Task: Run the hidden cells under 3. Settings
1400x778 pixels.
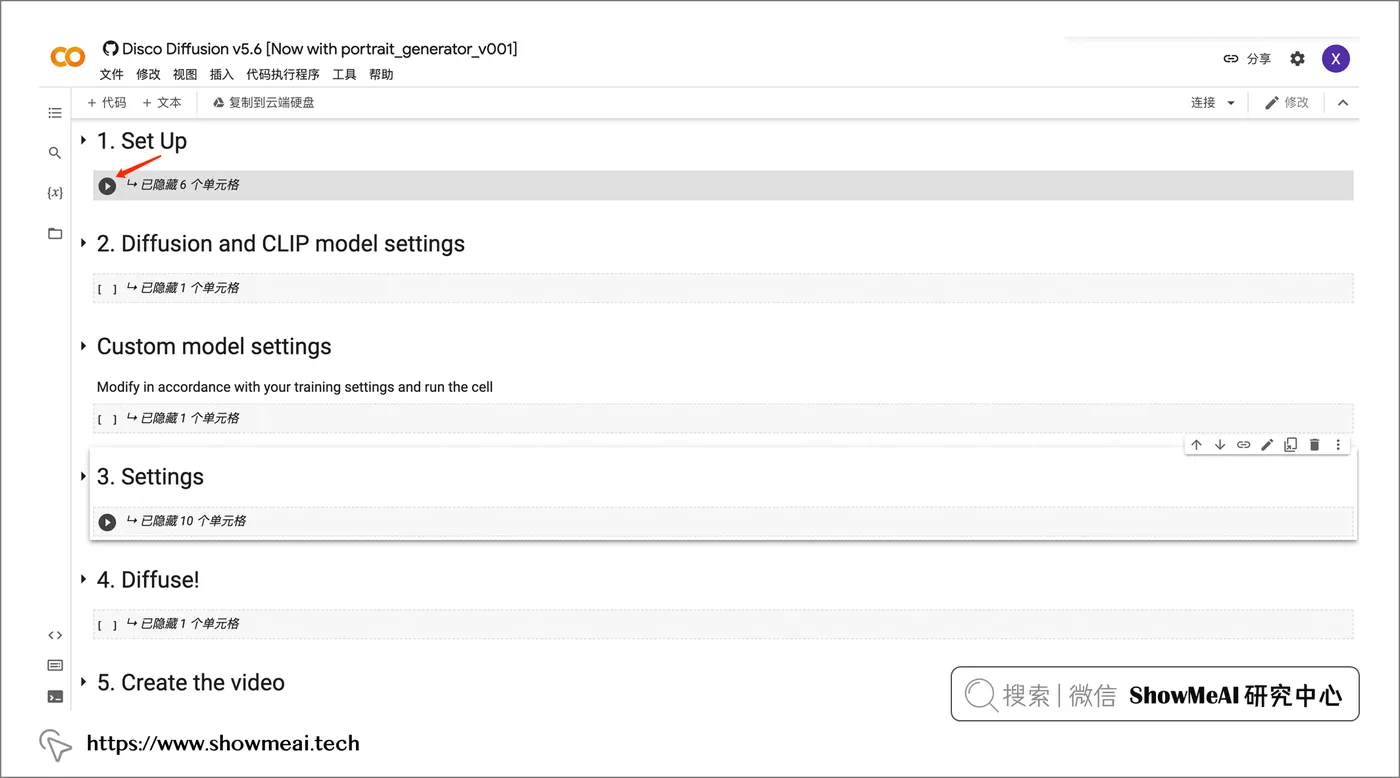Action: (107, 522)
